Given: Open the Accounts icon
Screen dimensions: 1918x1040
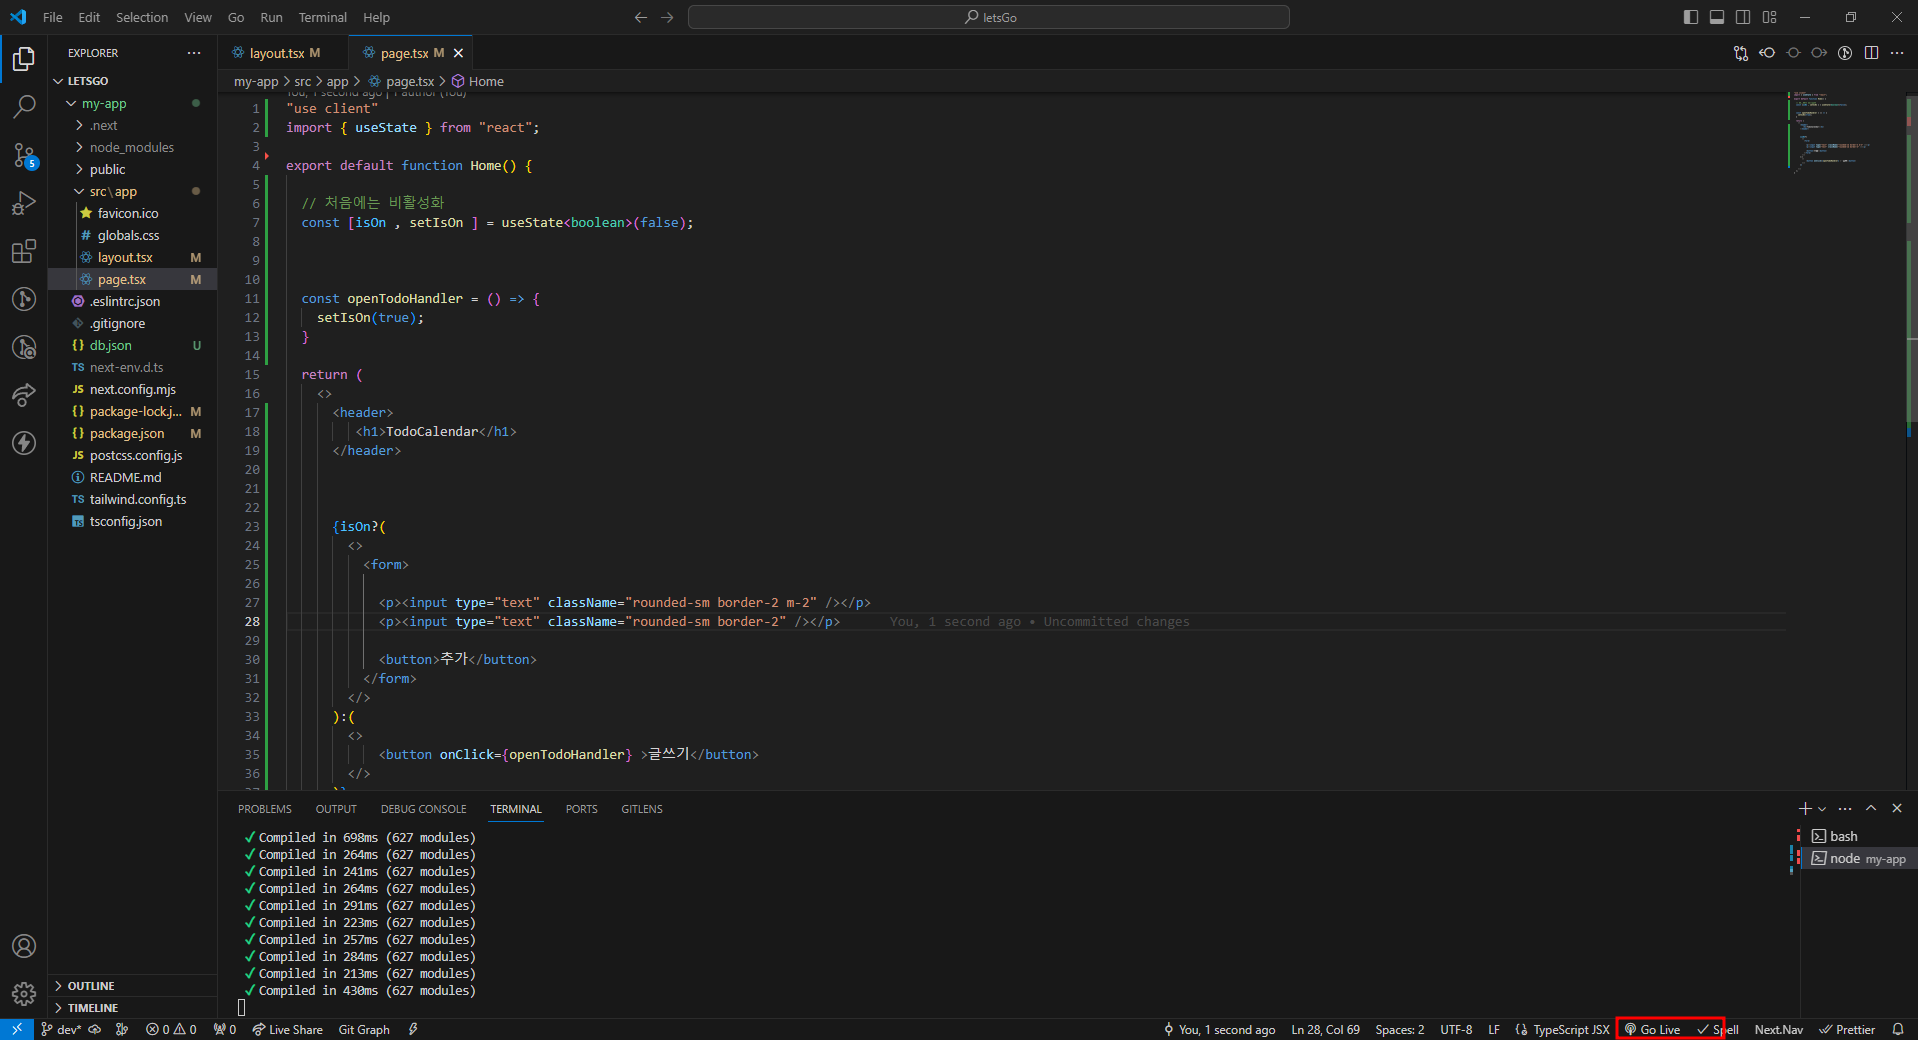Looking at the screenshot, I should click(24, 946).
